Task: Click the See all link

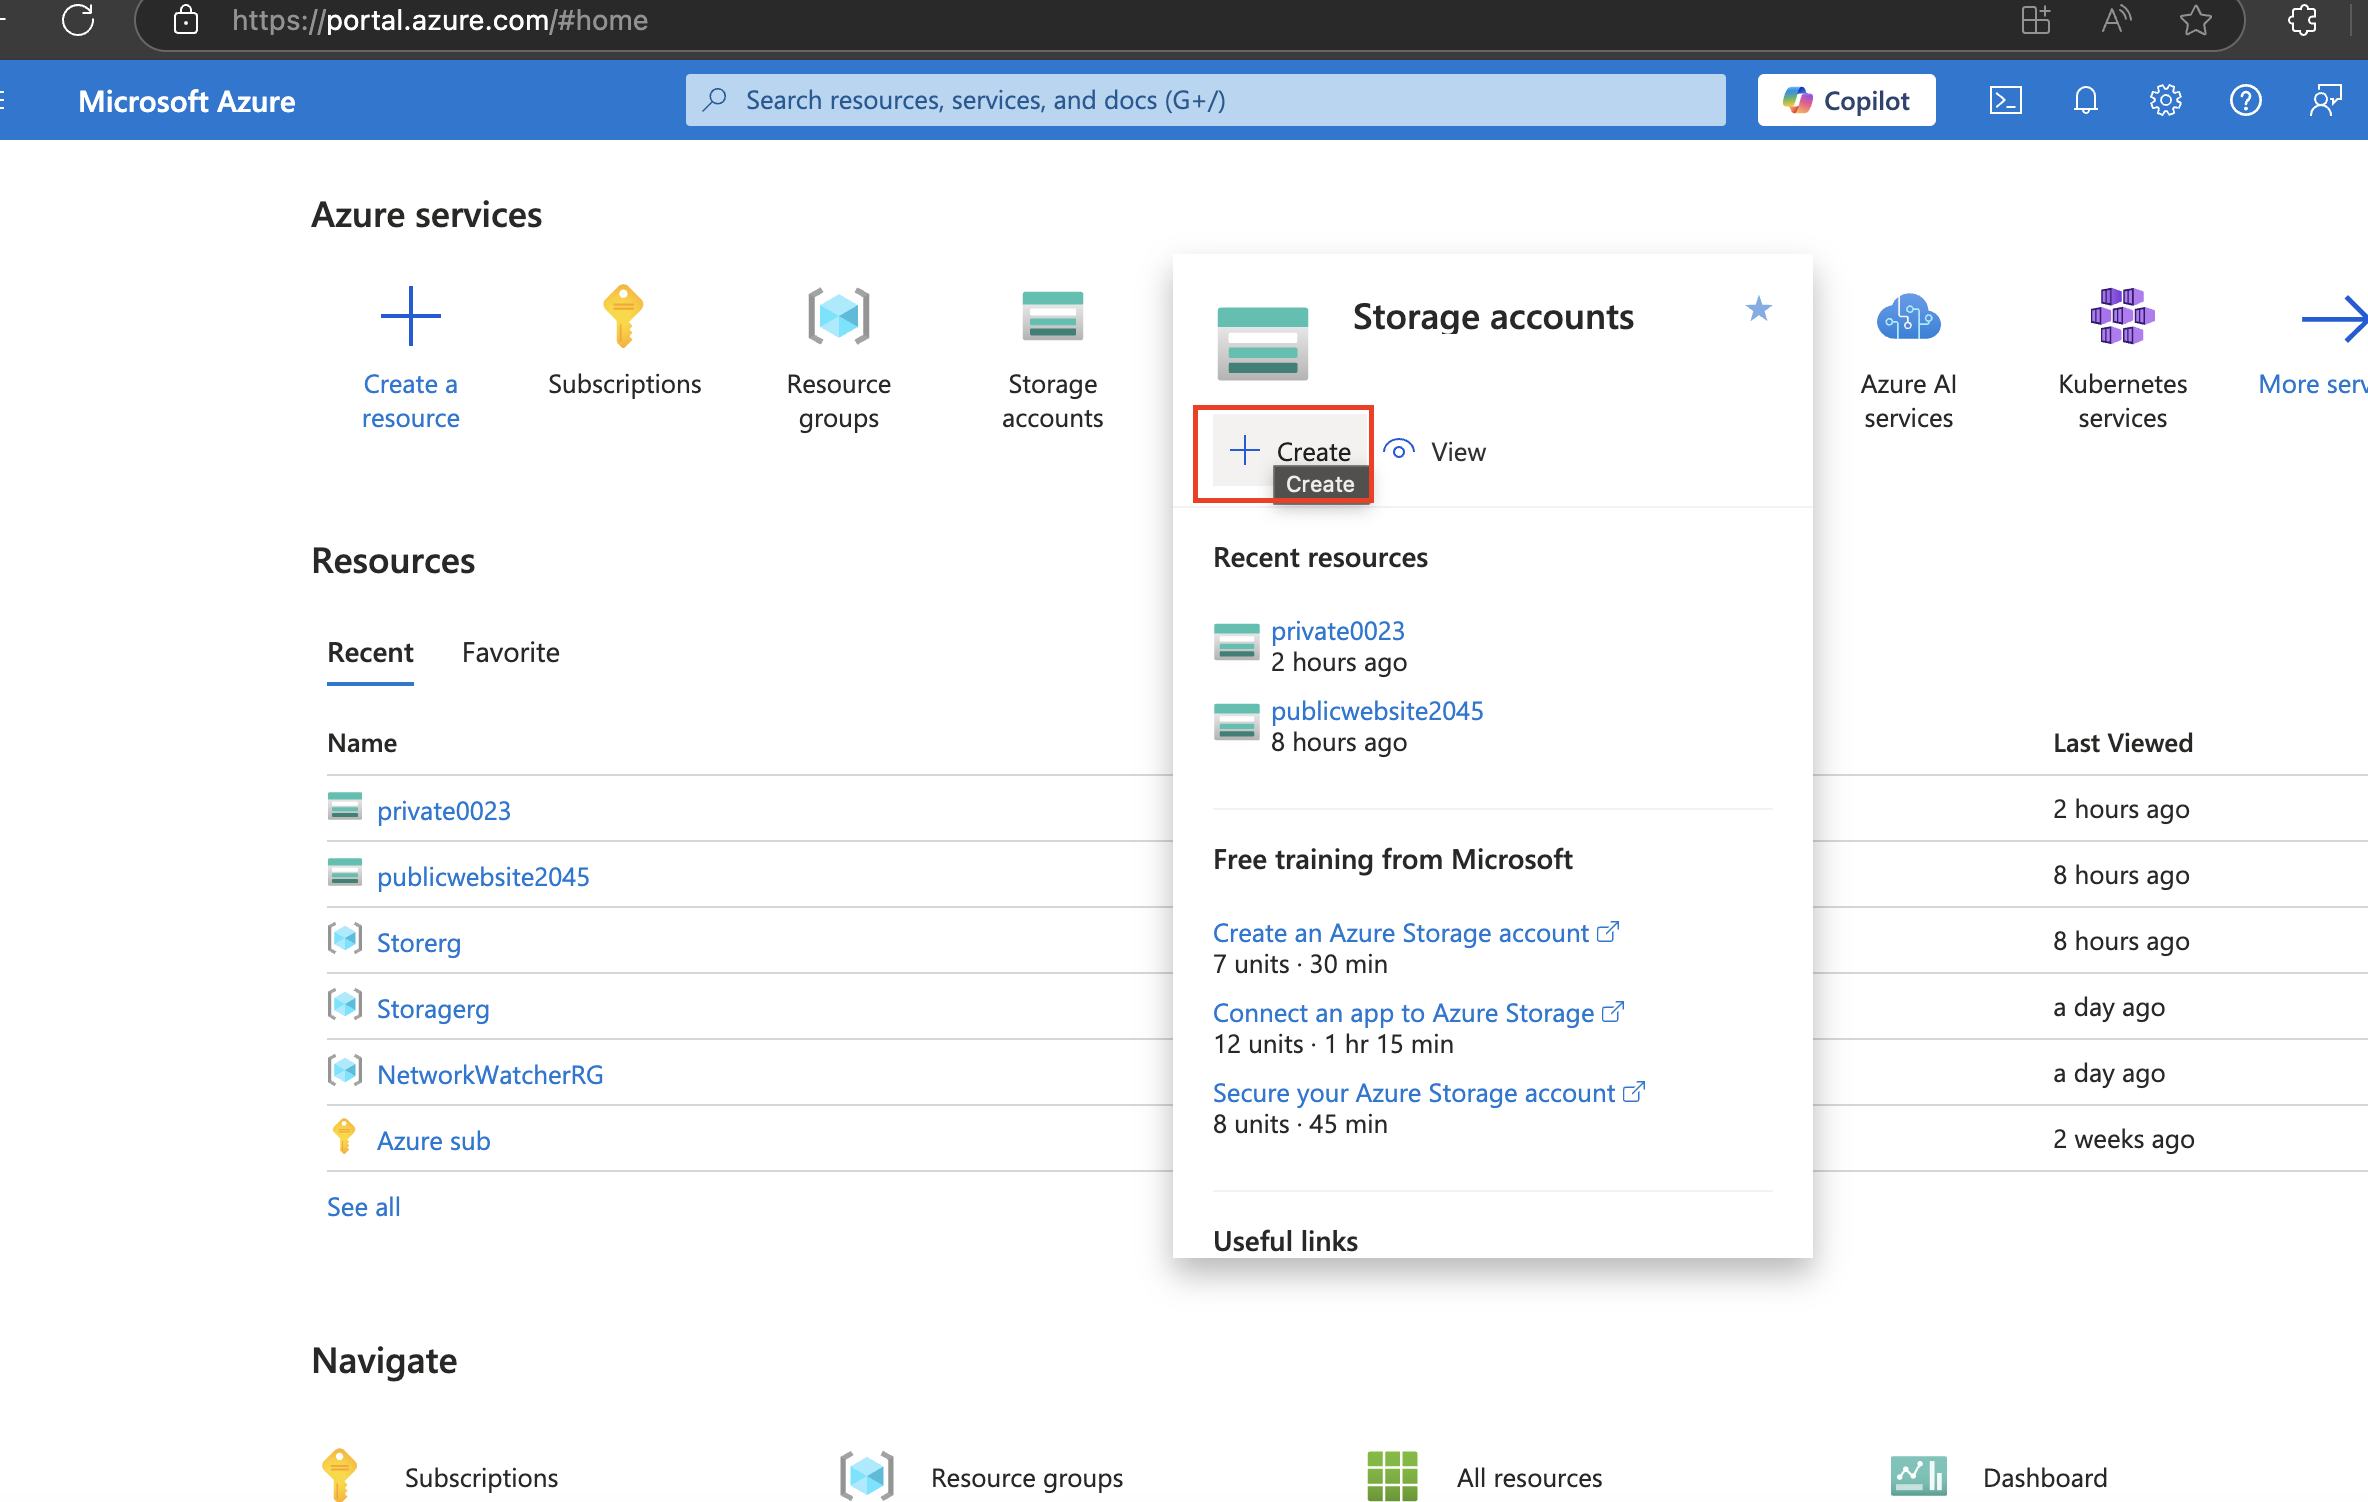Action: point(364,1206)
